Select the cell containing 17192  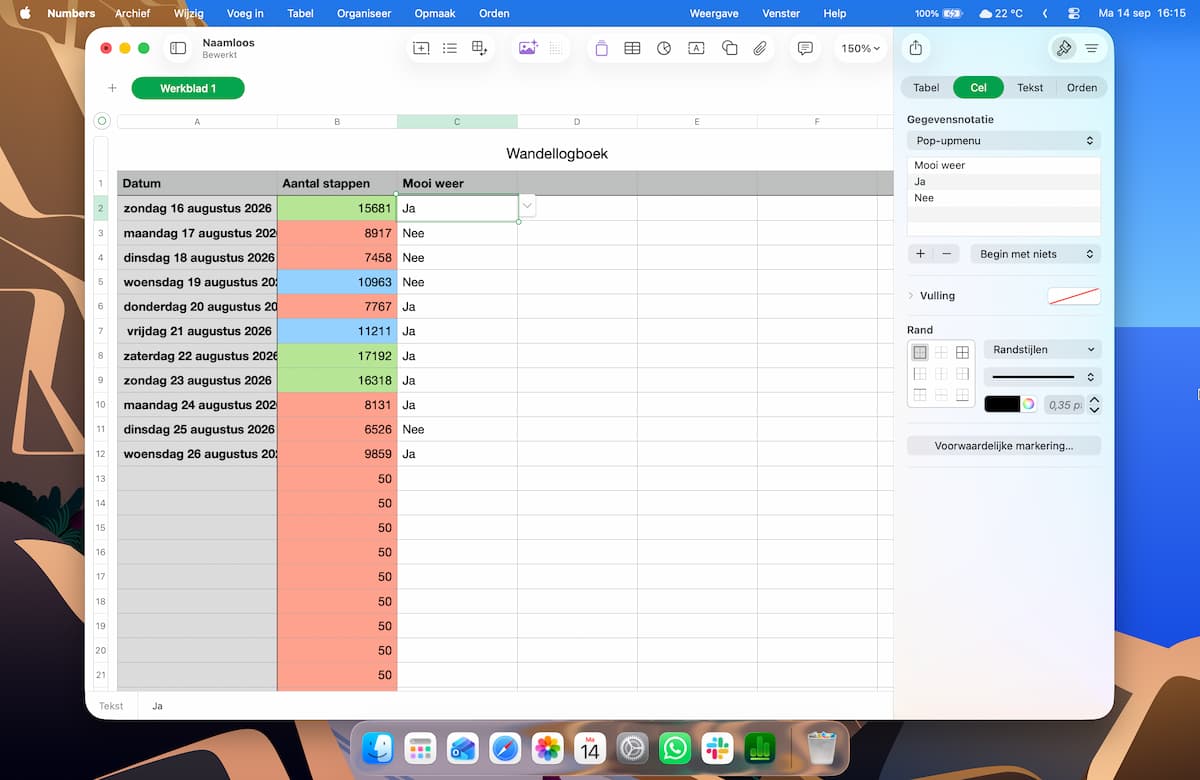pos(337,356)
